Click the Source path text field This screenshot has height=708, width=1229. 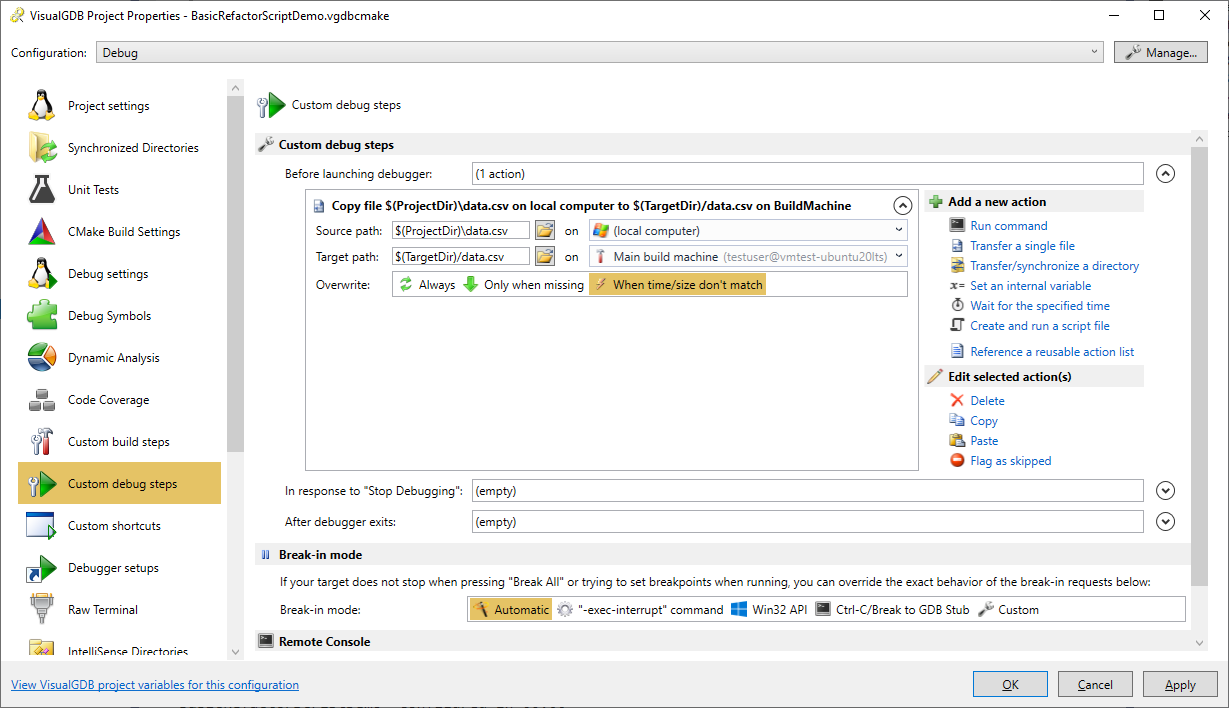pos(461,230)
